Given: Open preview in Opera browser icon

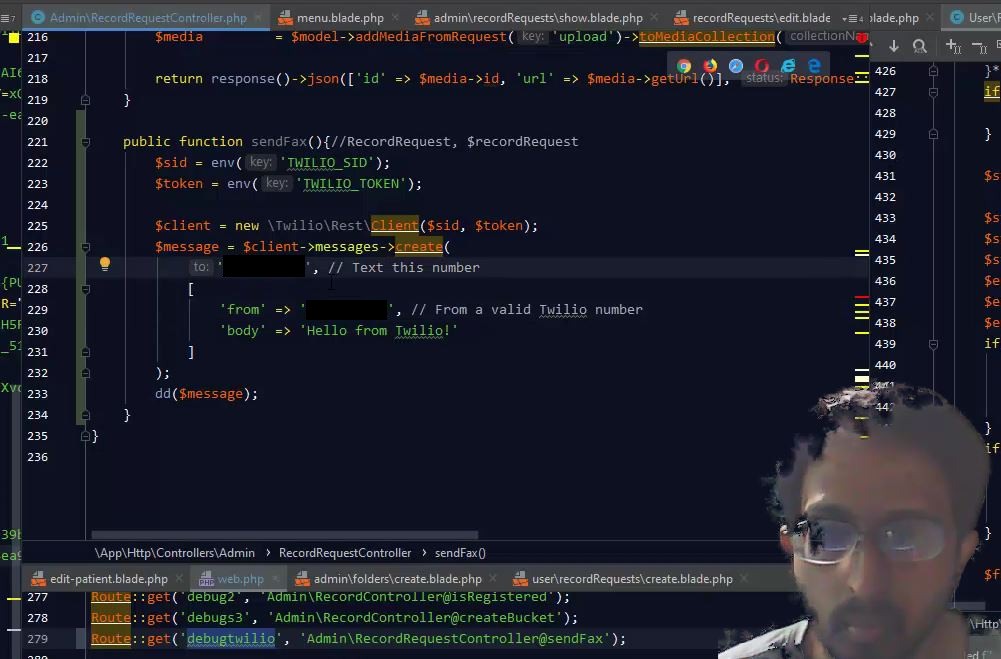Looking at the screenshot, I should click(x=762, y=66).
